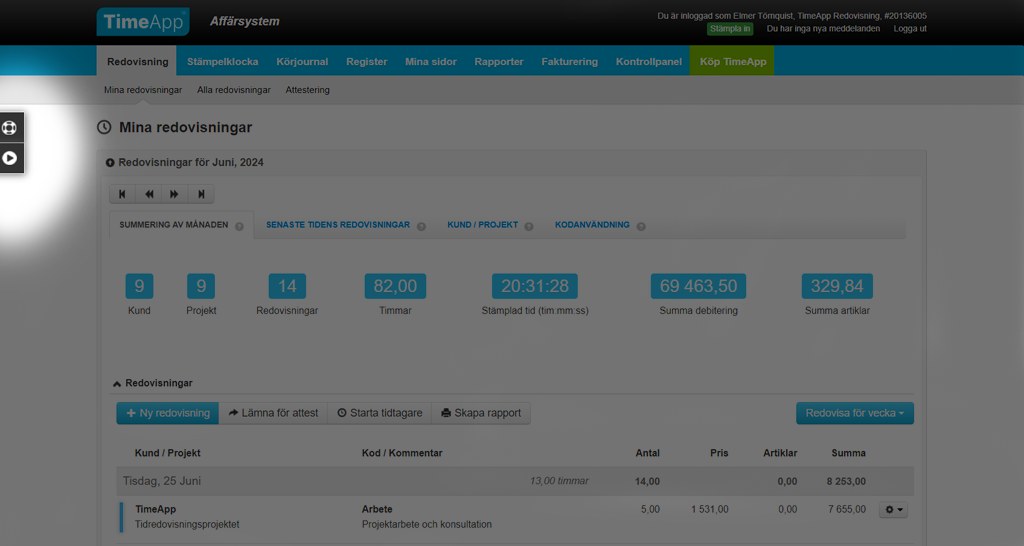
Task: Click the Logga ut link
Action: [910, 29]
